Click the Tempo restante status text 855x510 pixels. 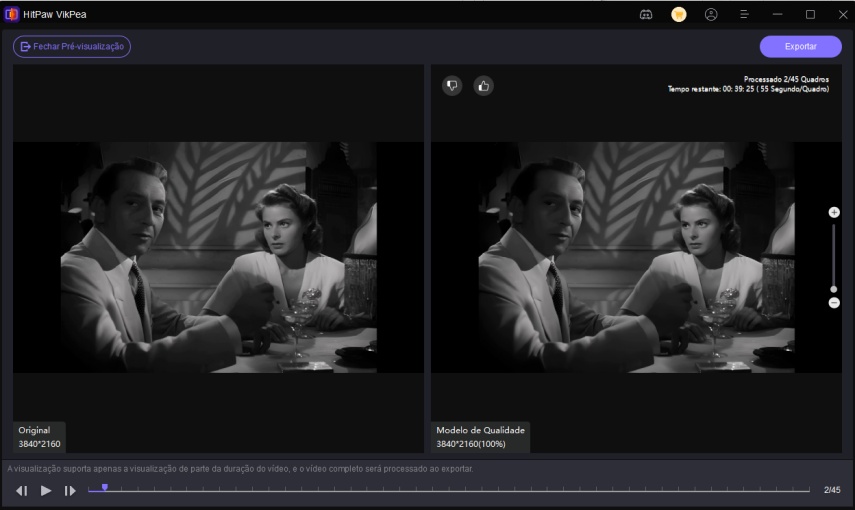[748, 89]
